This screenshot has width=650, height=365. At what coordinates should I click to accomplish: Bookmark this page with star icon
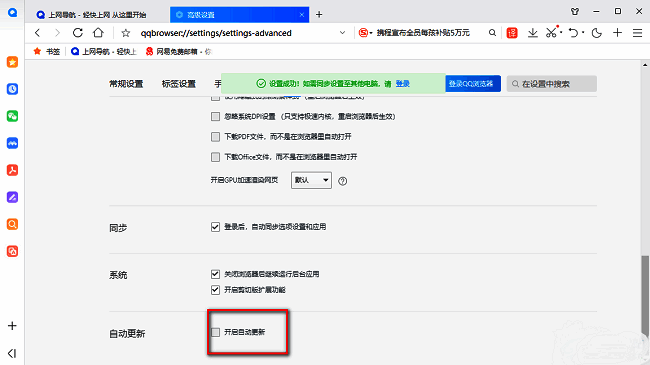click(126, 33)
